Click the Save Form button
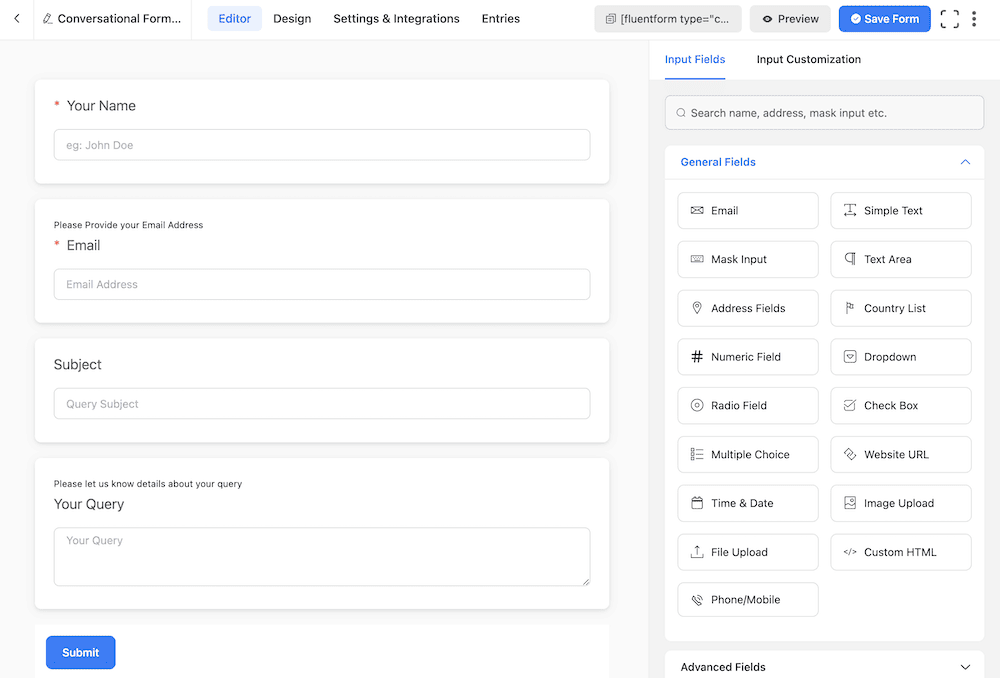Screen dimensions: 1000x678 (x=884, y=19)
